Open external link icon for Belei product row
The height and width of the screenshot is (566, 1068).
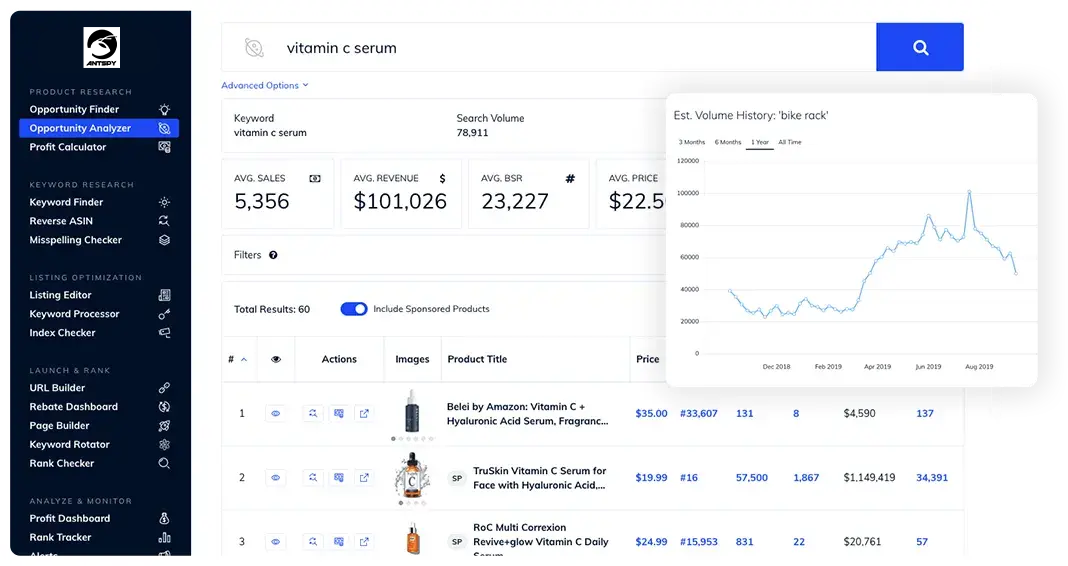pos(364,413)
